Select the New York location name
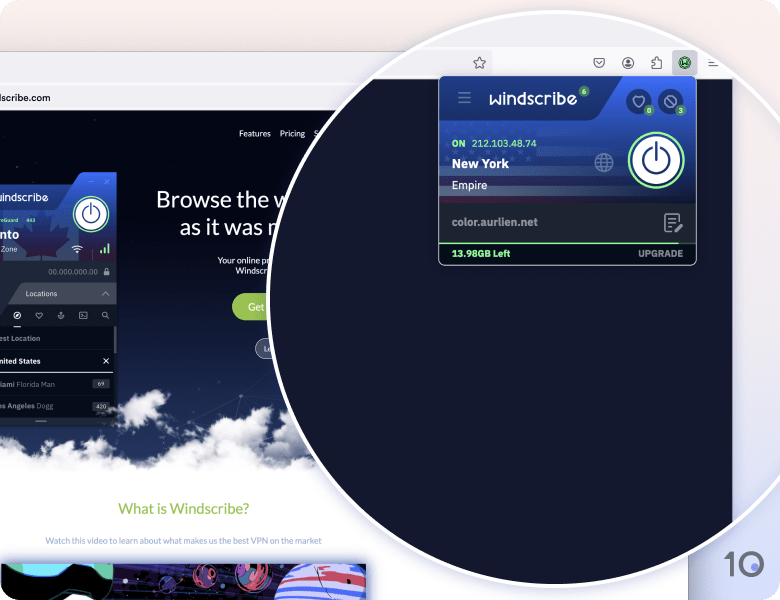This screenshot has height=600, width=780. pyautogui.click(x=480, y=164)
